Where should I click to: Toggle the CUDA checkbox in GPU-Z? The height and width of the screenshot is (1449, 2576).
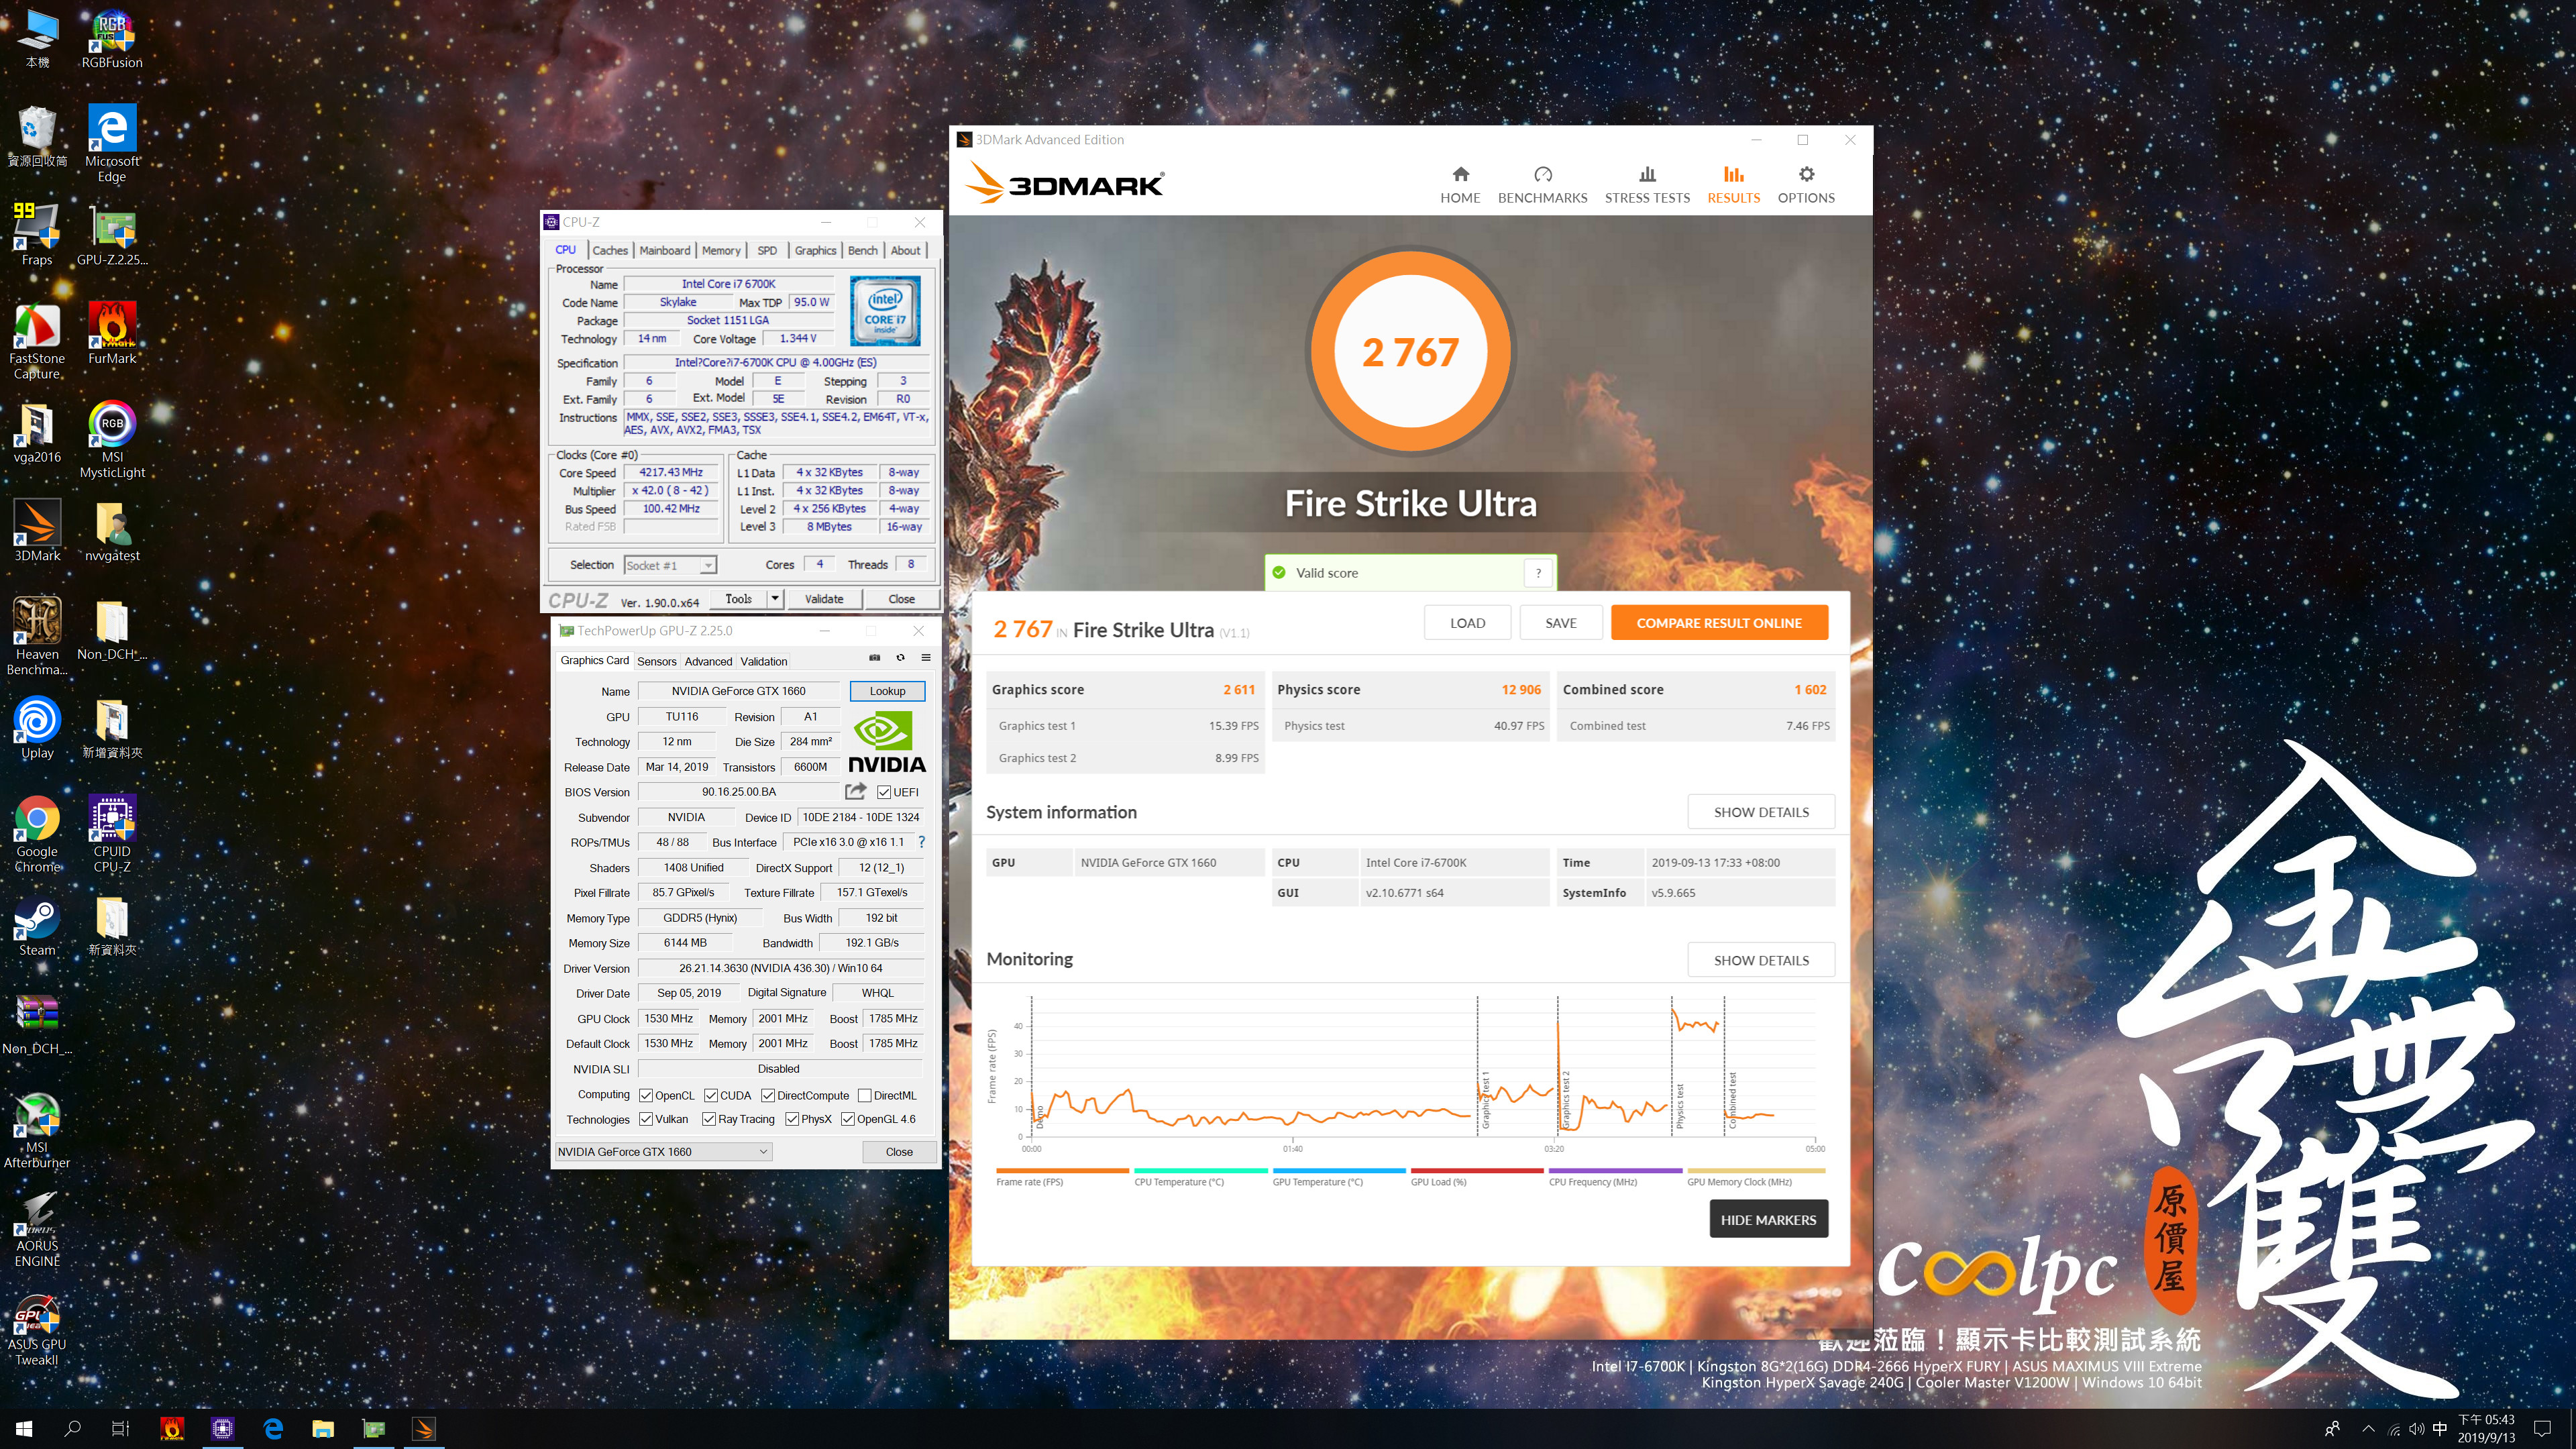click(711, 1095)
